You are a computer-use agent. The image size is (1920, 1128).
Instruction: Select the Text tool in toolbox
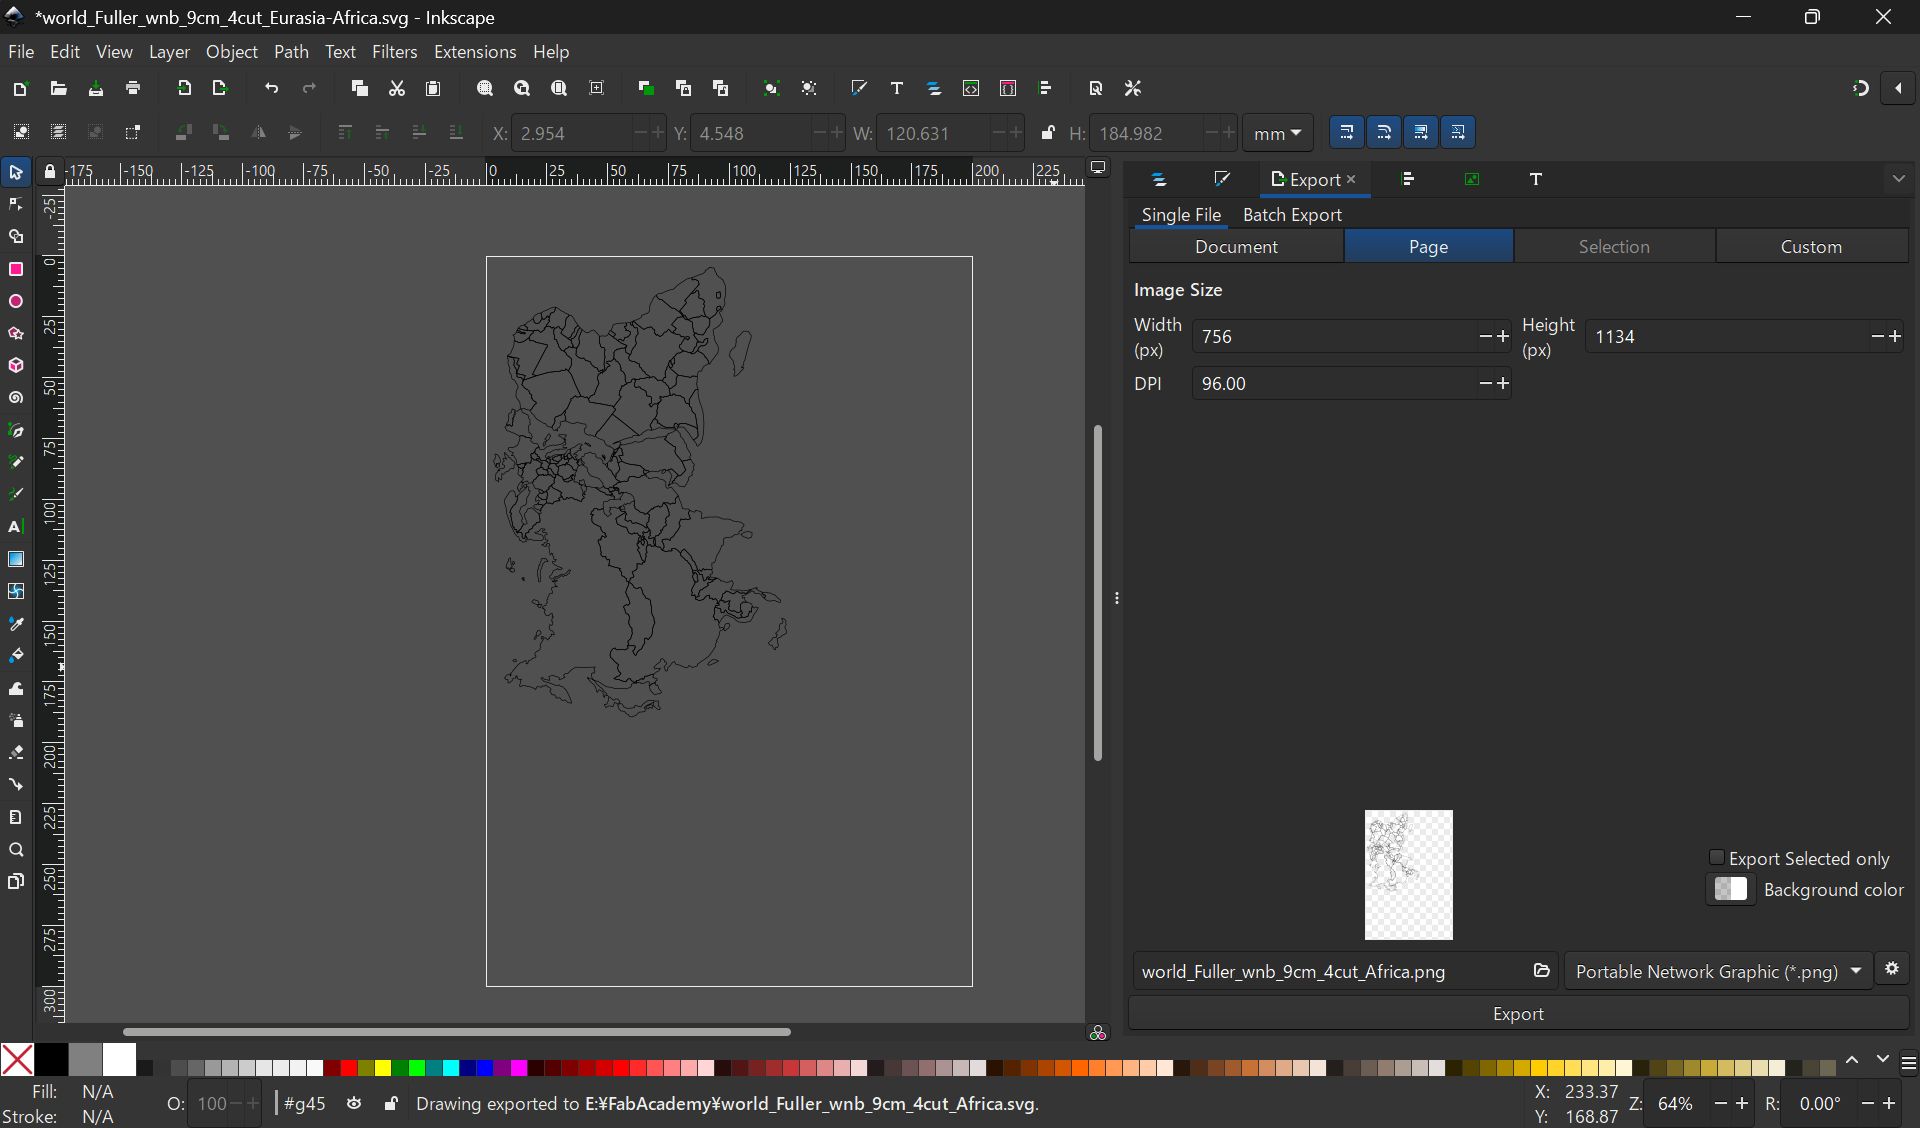tap(16, 527)
